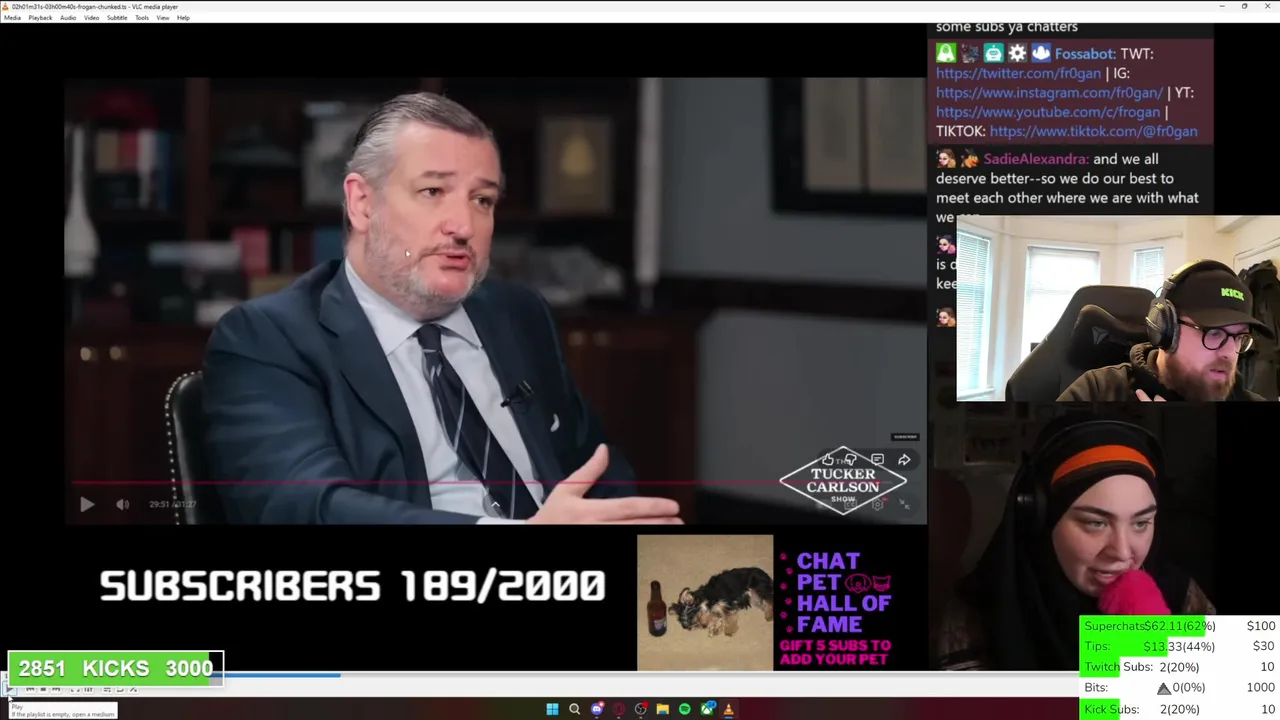Open OBS Studio from the taskbar

641,709
